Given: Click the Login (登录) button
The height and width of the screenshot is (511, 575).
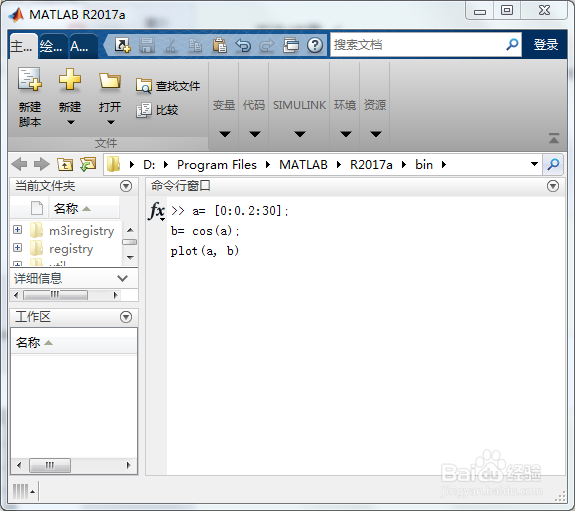Looking at the screenshot, I should point(546,45).
